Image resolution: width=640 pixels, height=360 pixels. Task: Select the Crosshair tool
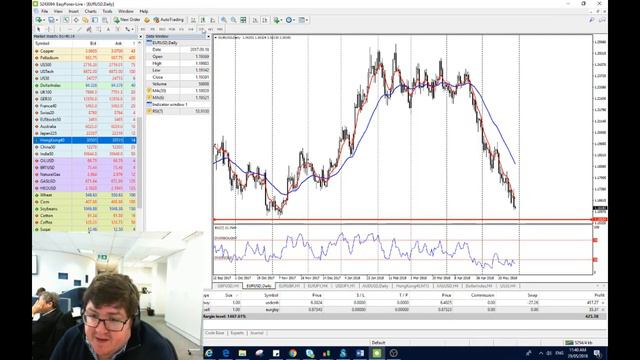pyautogui.click(x=49, y=29)
